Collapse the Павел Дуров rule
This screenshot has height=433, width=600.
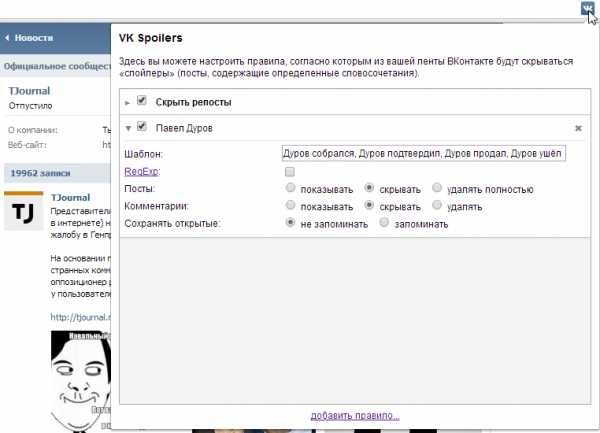(x=128, y=129)
